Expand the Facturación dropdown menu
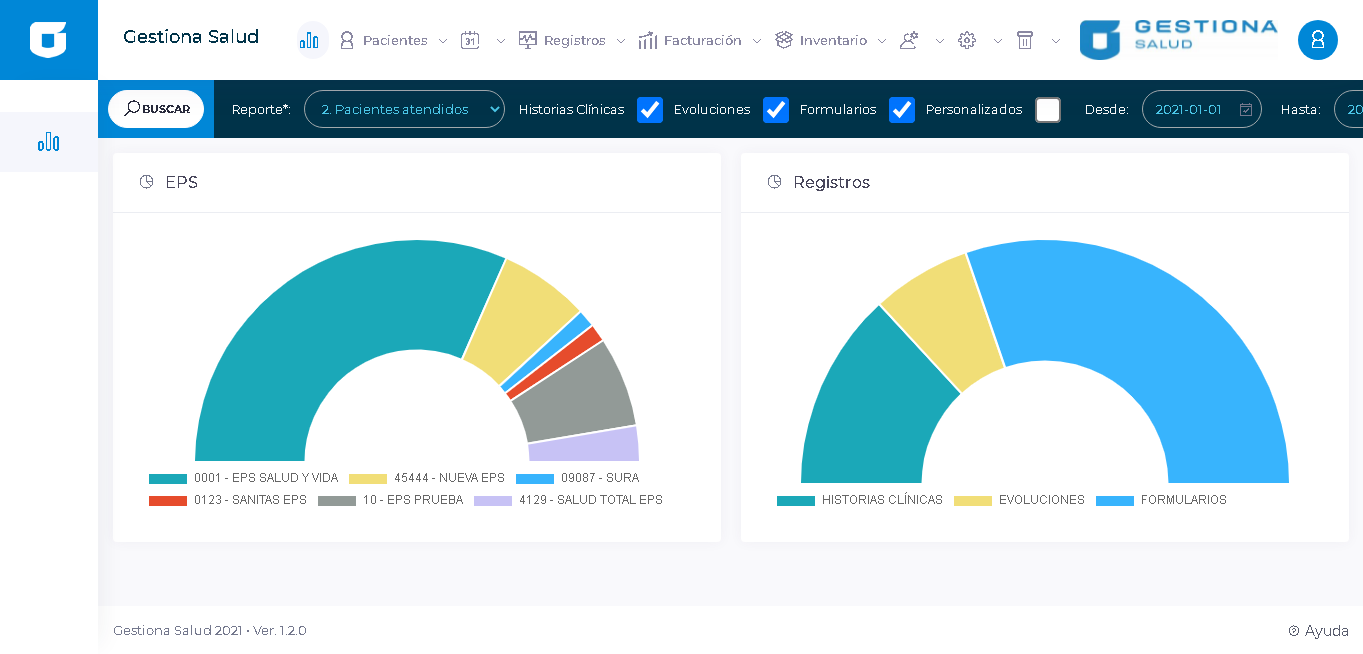The height and width of the screenshot is (654, 1363). pos(699,40)
